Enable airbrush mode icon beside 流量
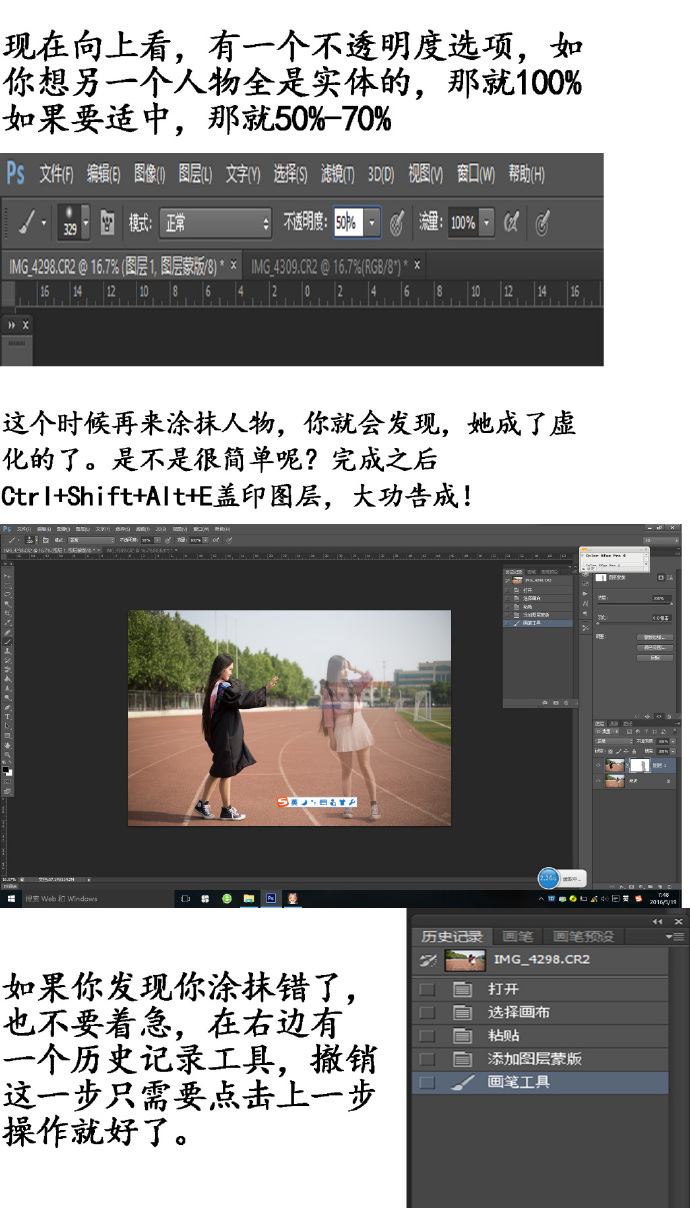The image size is (690, 1208). coord(512,223)
